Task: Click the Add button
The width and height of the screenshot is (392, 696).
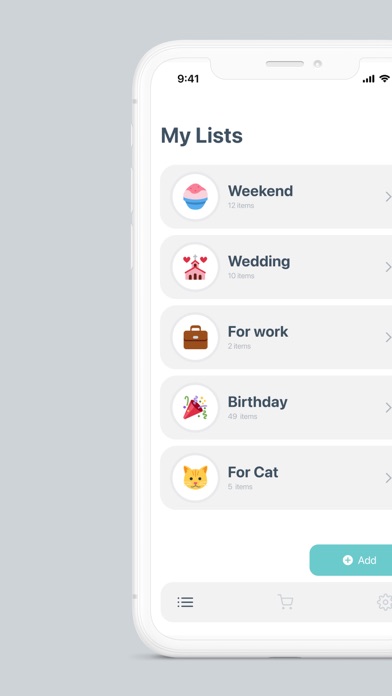Action: [351, 560]
